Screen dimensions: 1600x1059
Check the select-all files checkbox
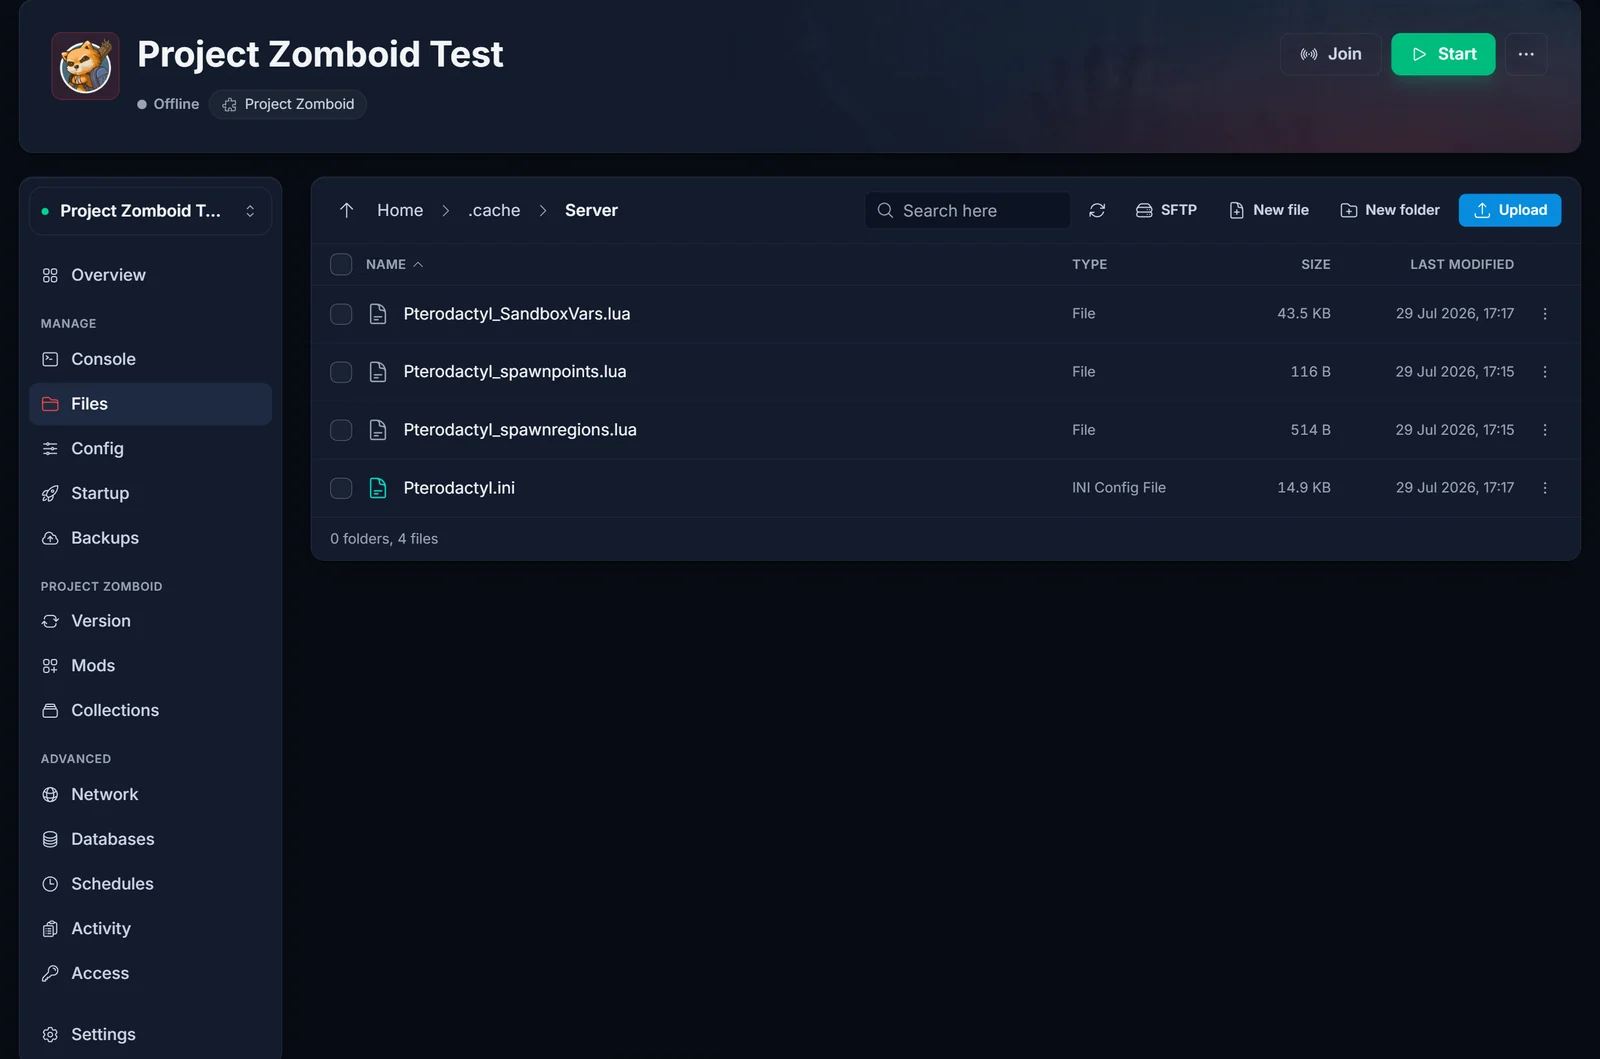341,264
